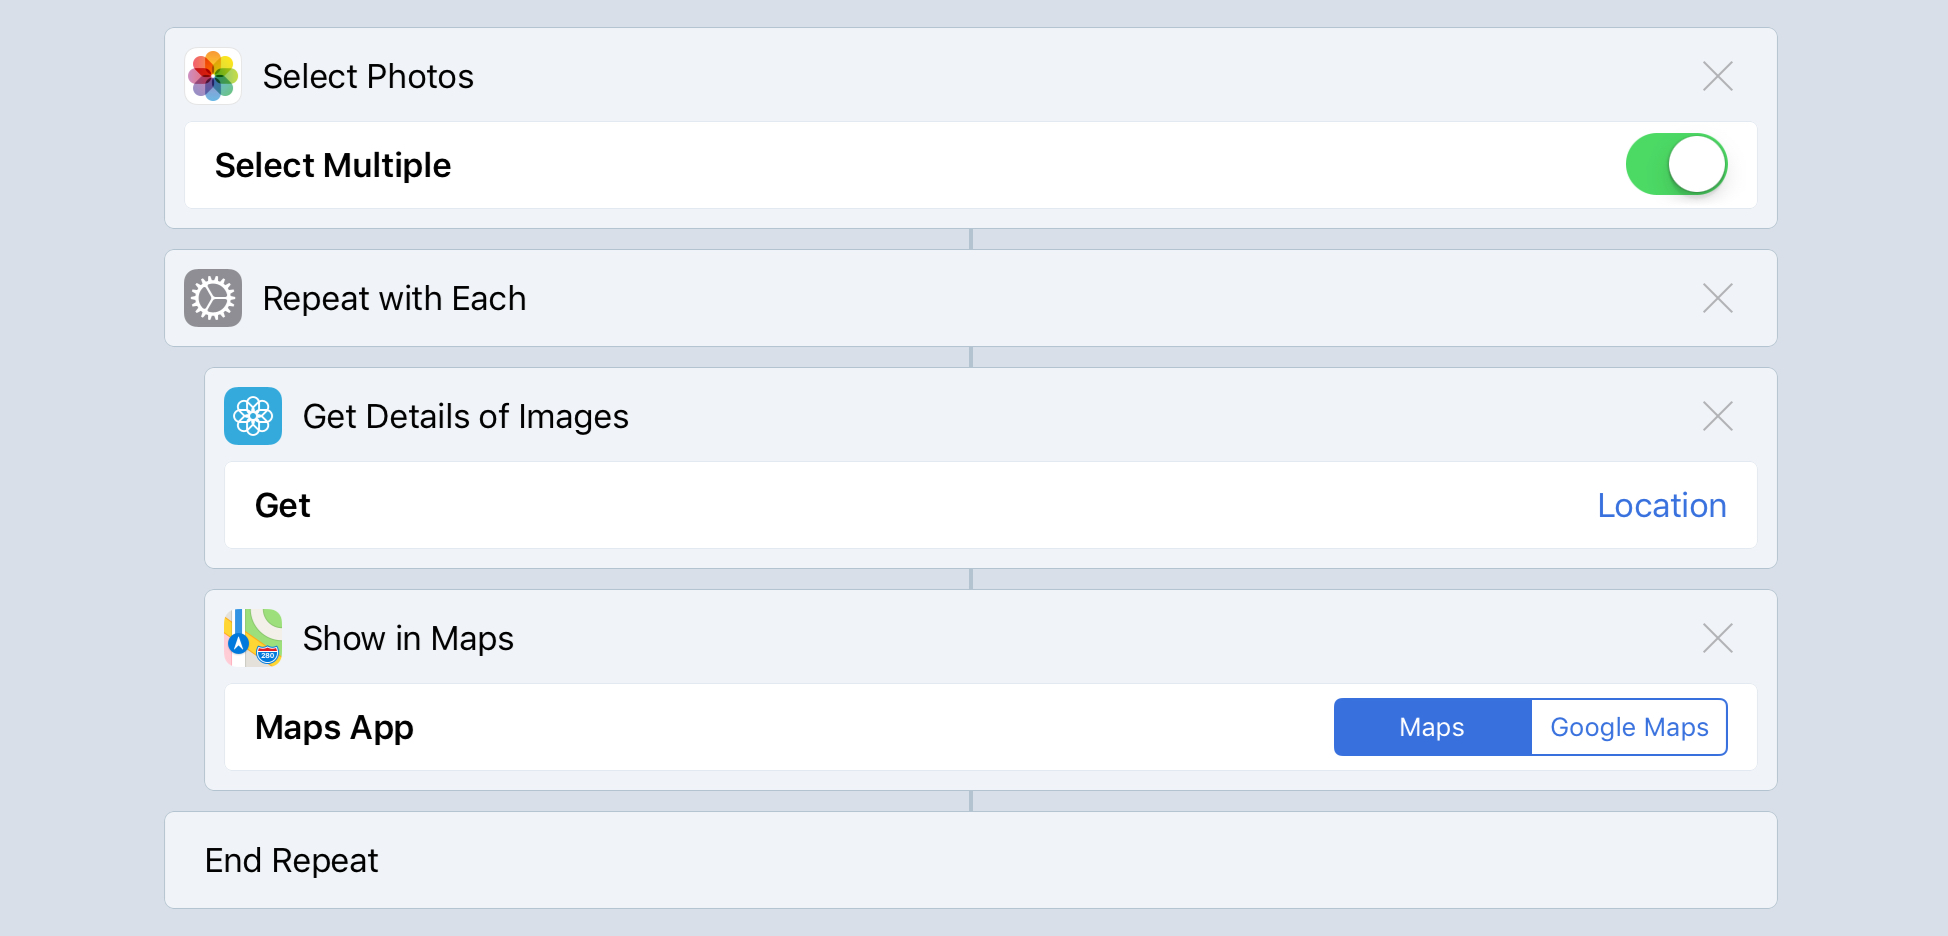1948x936 pixels.
Task: Click the Maps App label
Action: click(x=334, y=727)
